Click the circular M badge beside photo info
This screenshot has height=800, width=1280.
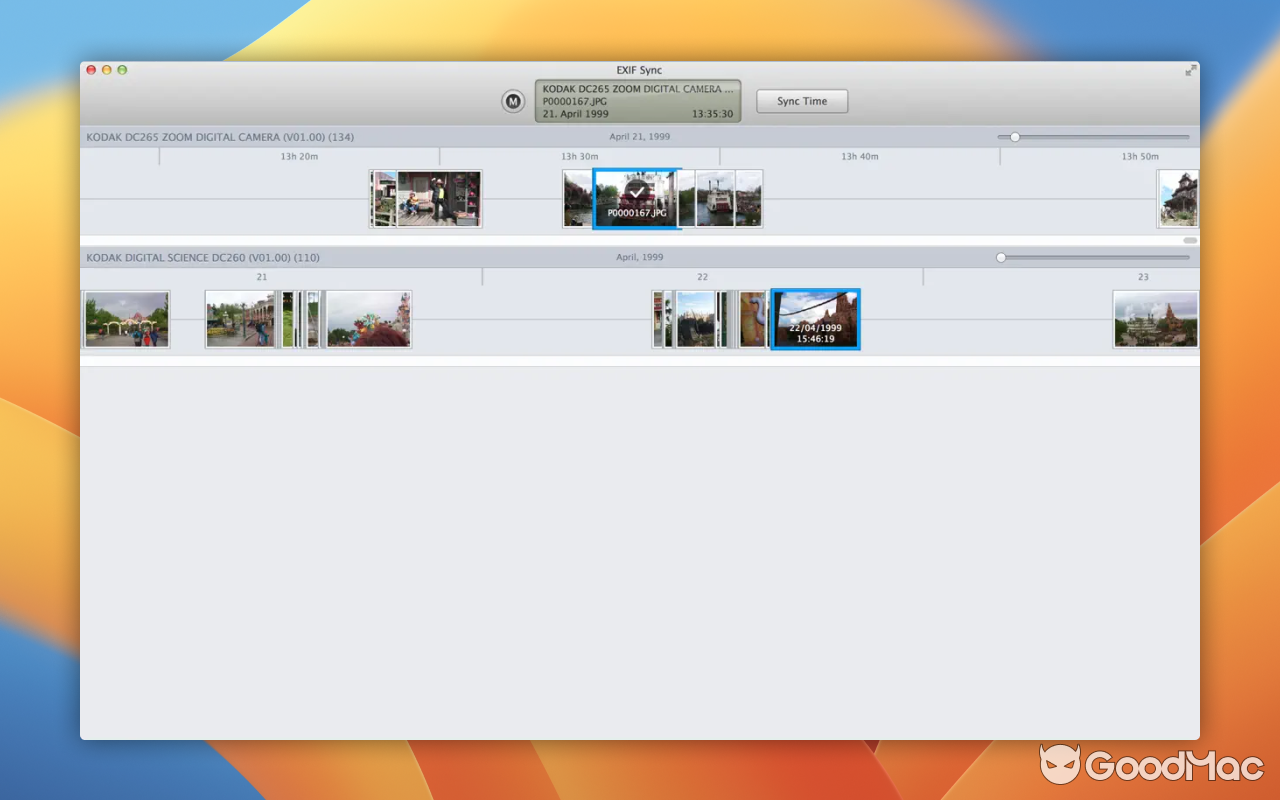point(513,101)
